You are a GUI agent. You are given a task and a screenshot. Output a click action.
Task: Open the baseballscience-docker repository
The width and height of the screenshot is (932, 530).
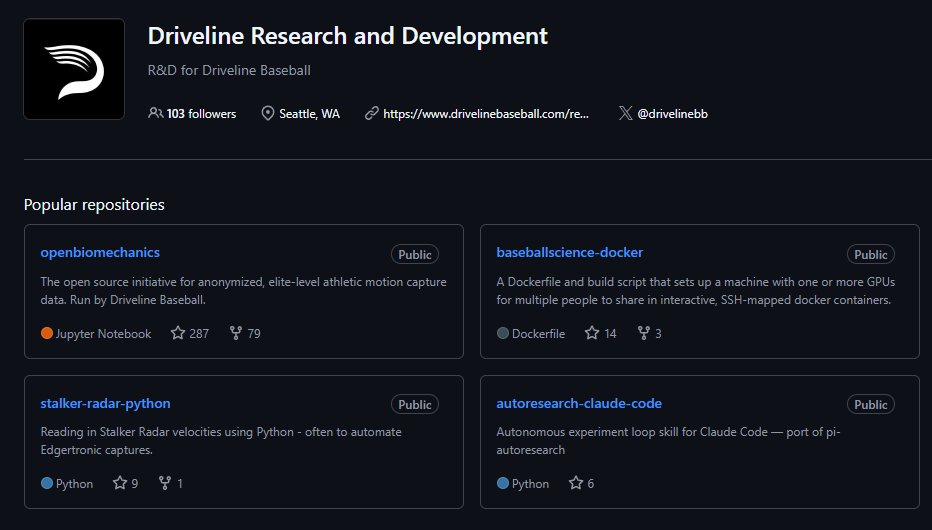click(x=569, y=253)
